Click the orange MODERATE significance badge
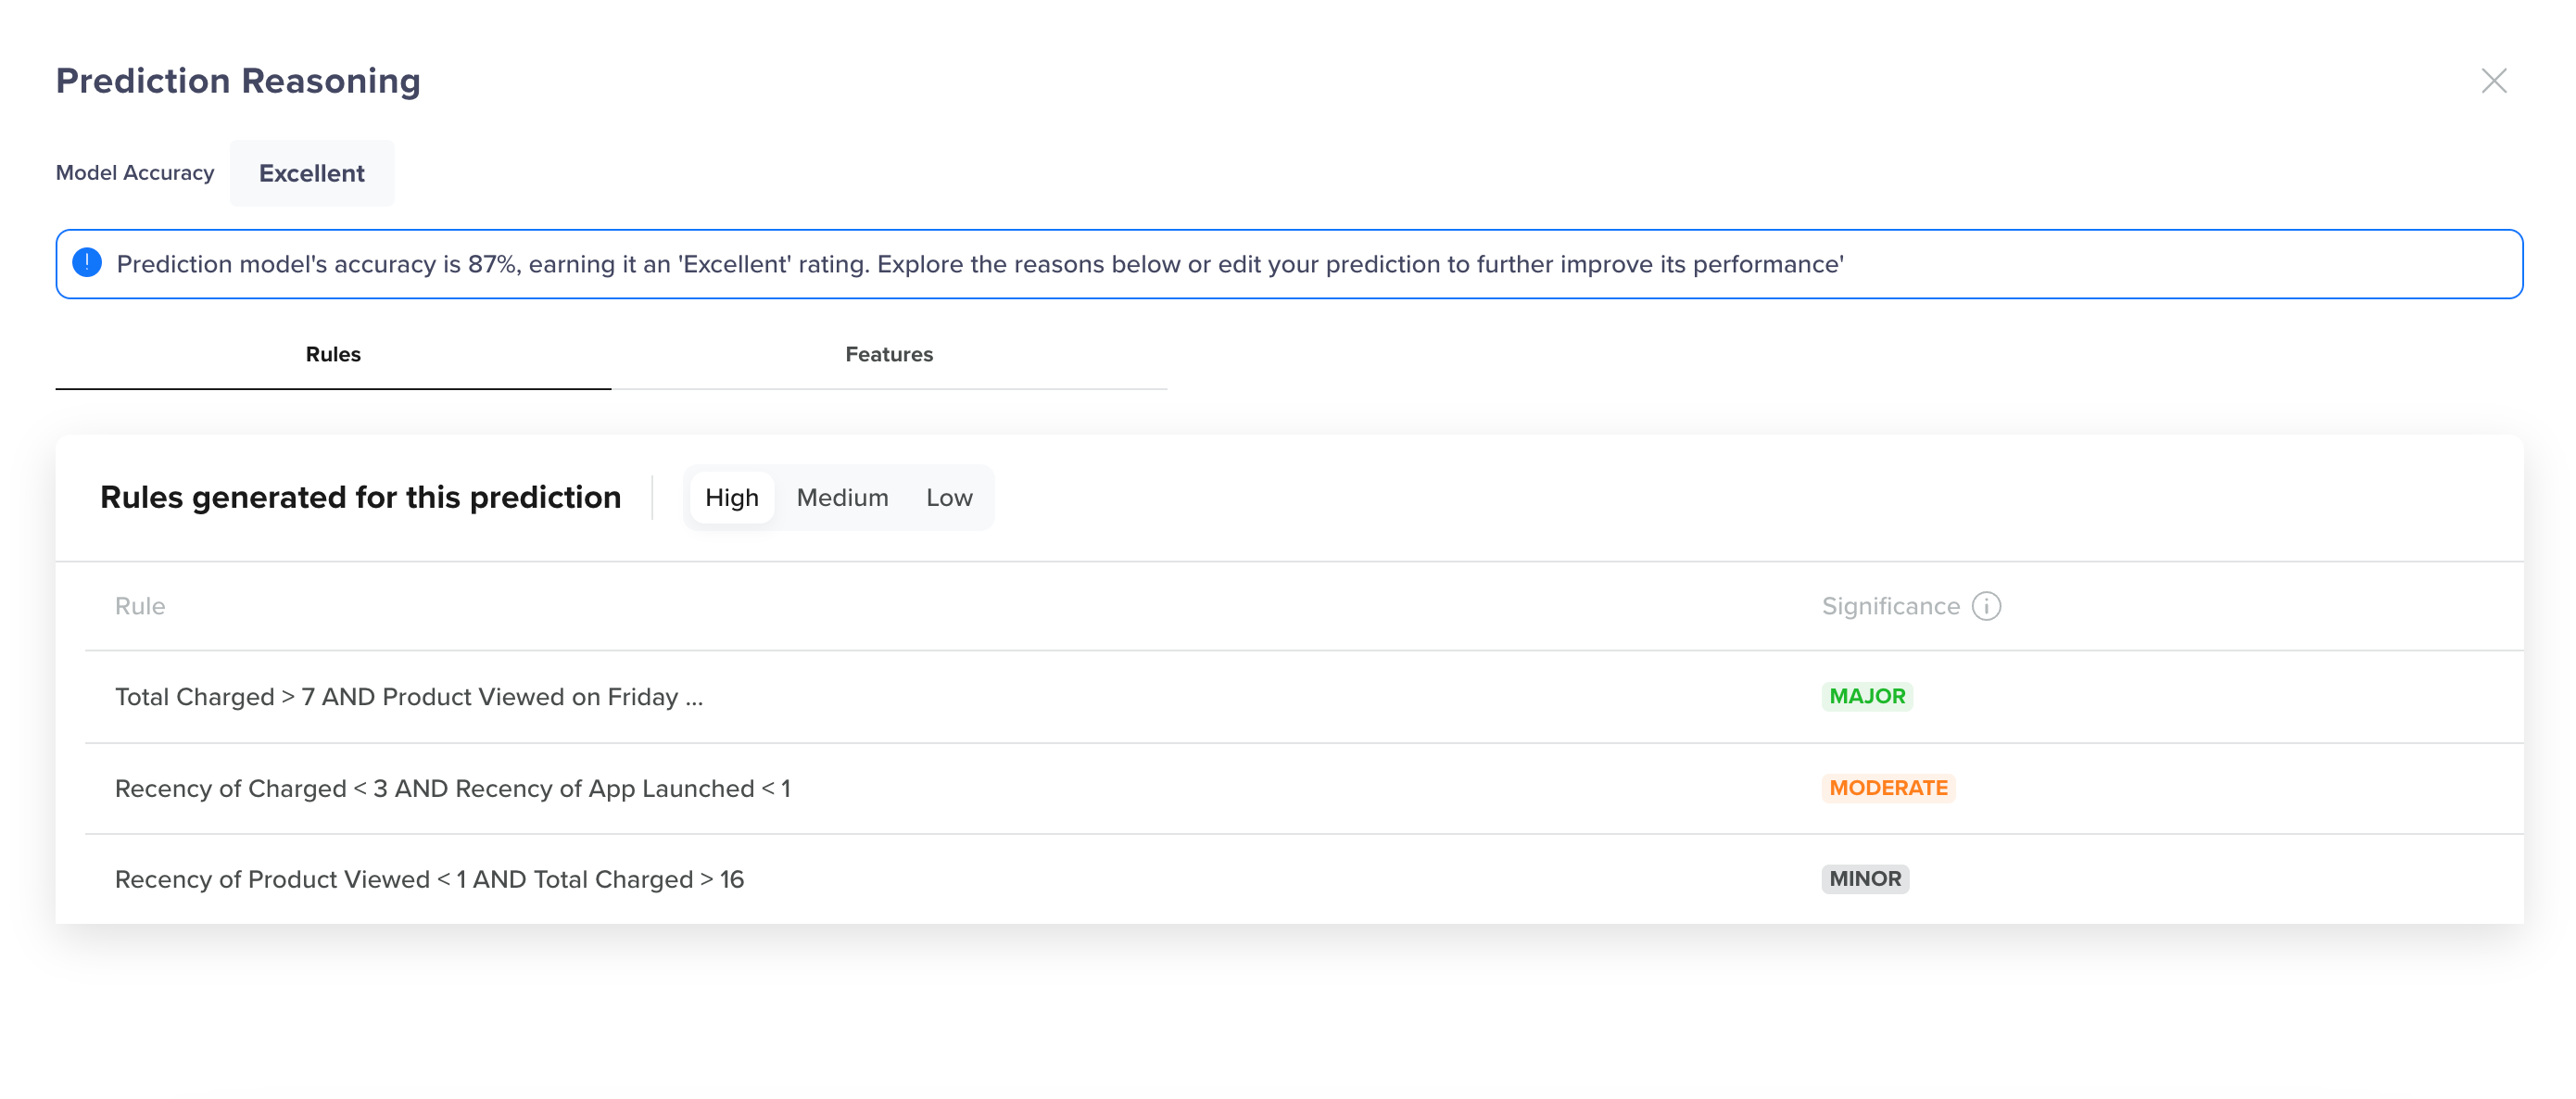Viewport: 2576px width, 1099px height. coord(1887,788)
